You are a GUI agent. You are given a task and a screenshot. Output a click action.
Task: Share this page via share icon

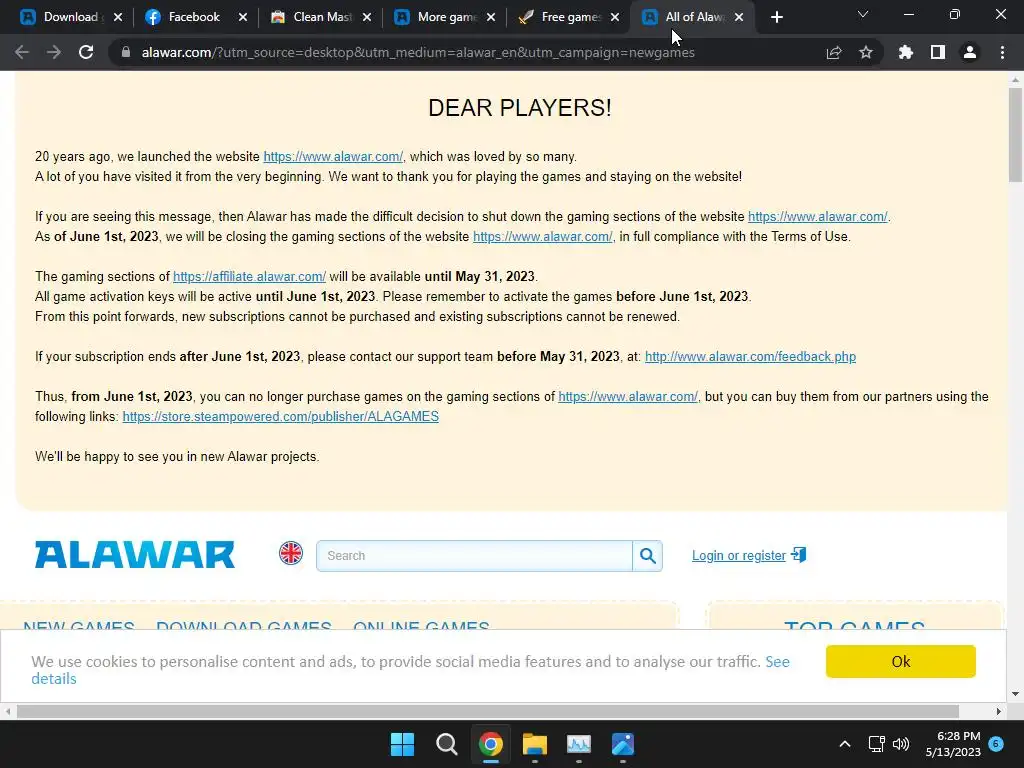(x=834, y=52)
